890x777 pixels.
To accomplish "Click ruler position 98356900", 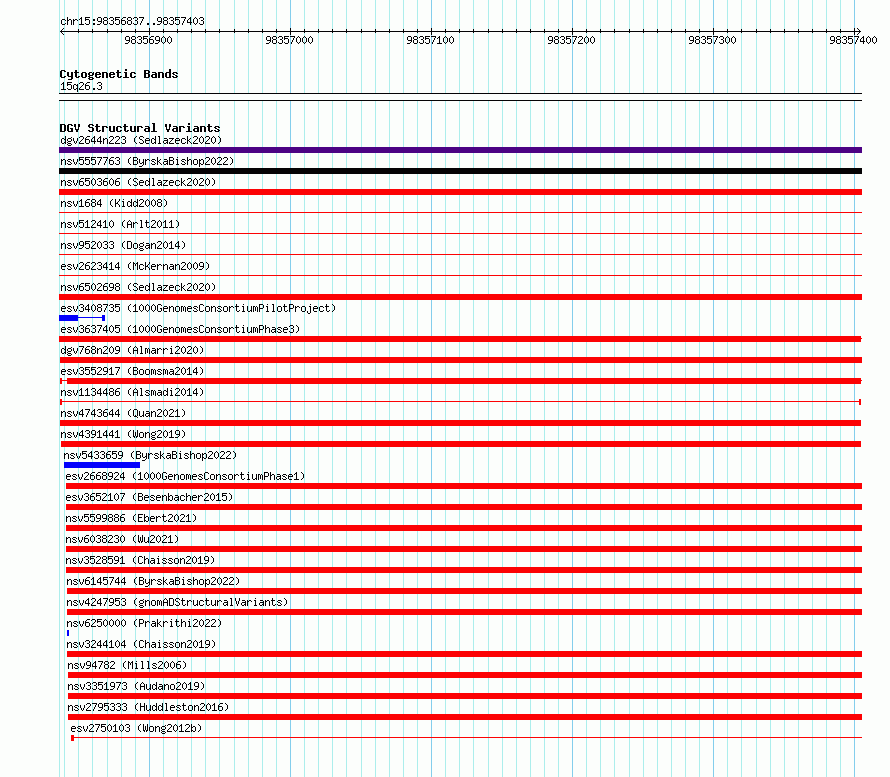I will 148,40.
